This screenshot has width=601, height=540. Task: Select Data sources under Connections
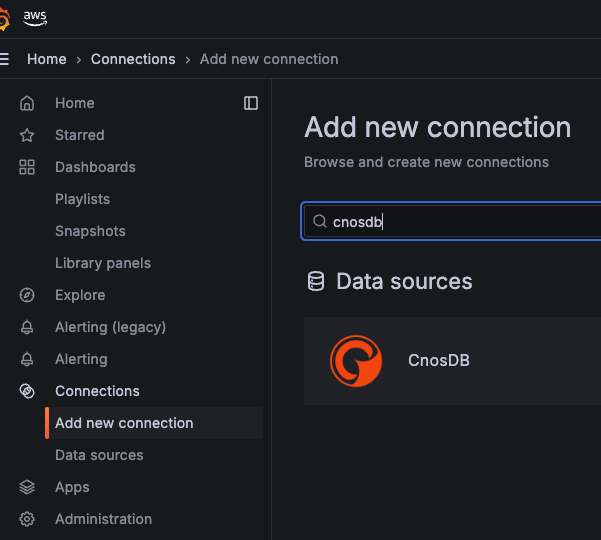pos(99,455)
